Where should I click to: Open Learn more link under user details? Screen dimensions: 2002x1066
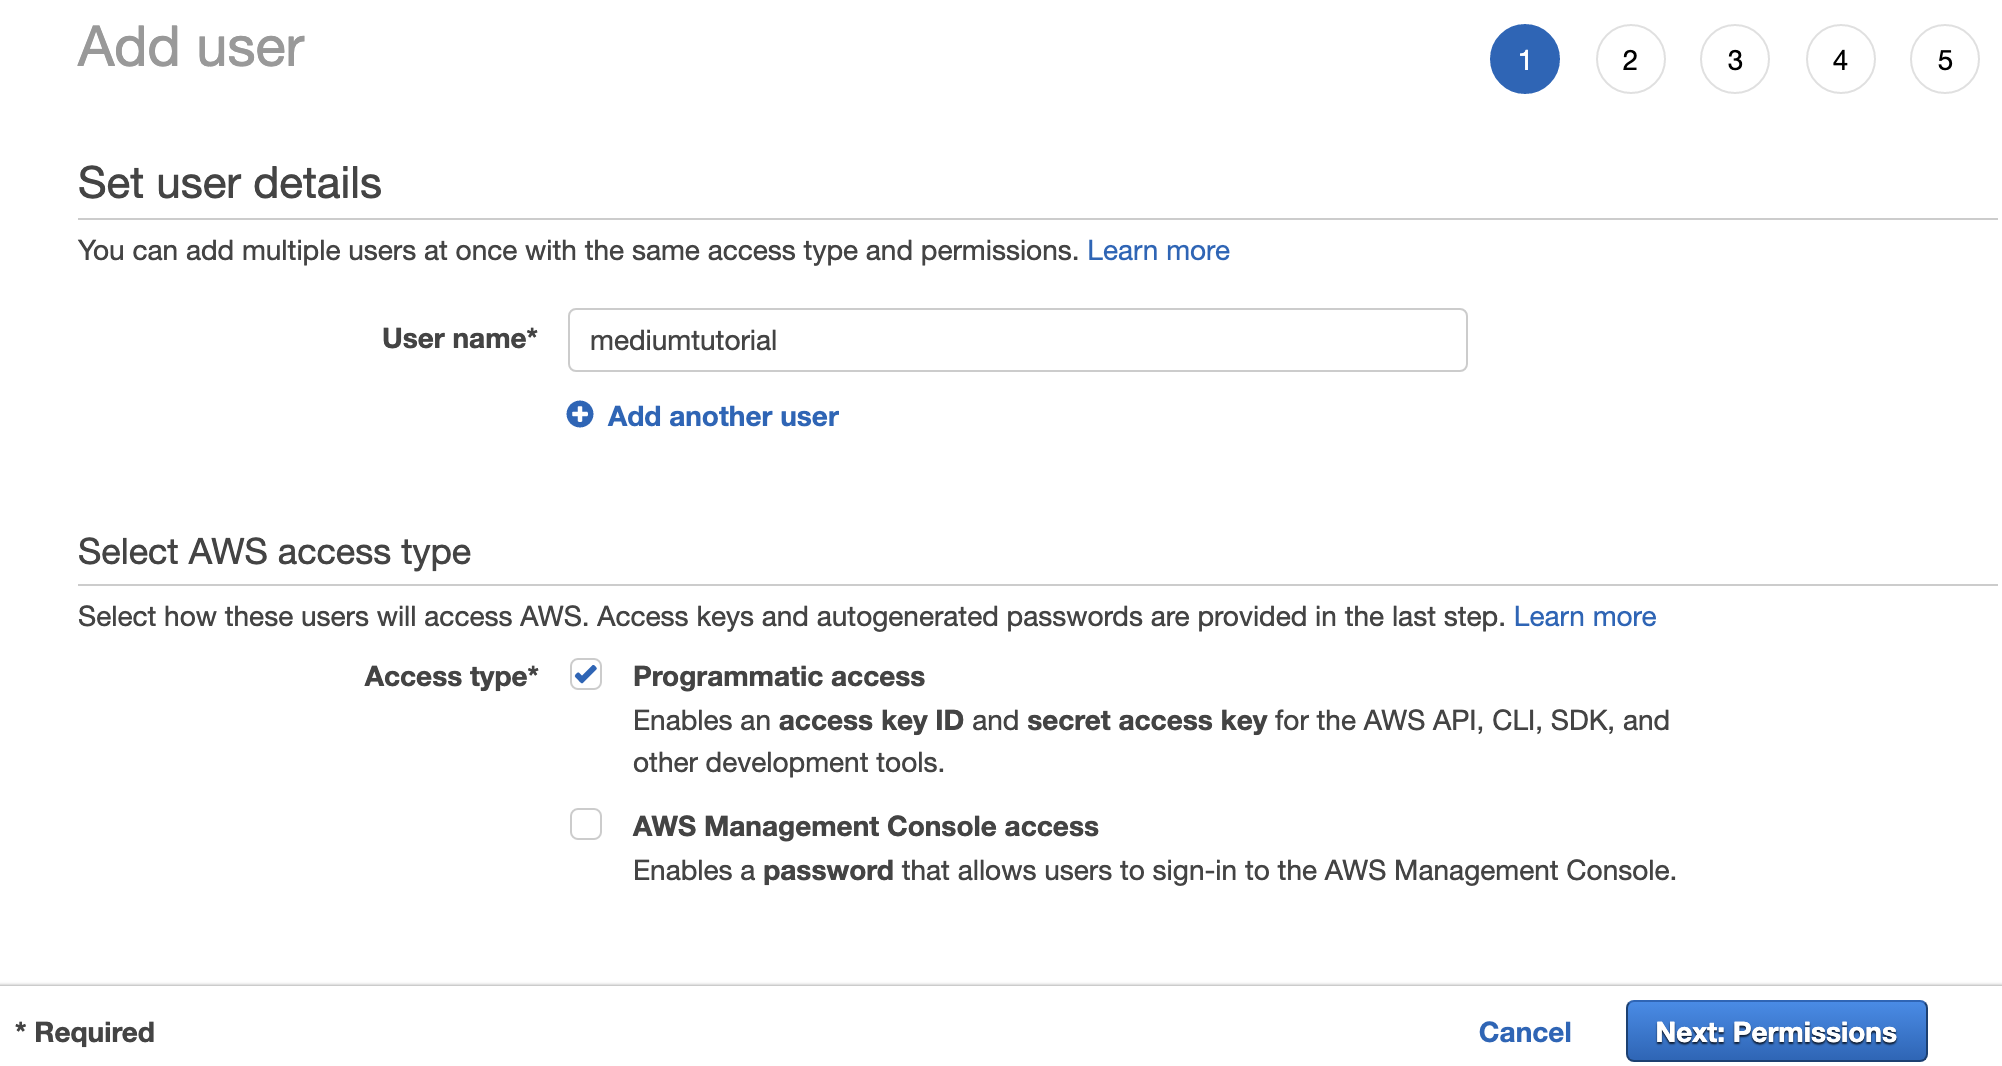click(1158, 250)
